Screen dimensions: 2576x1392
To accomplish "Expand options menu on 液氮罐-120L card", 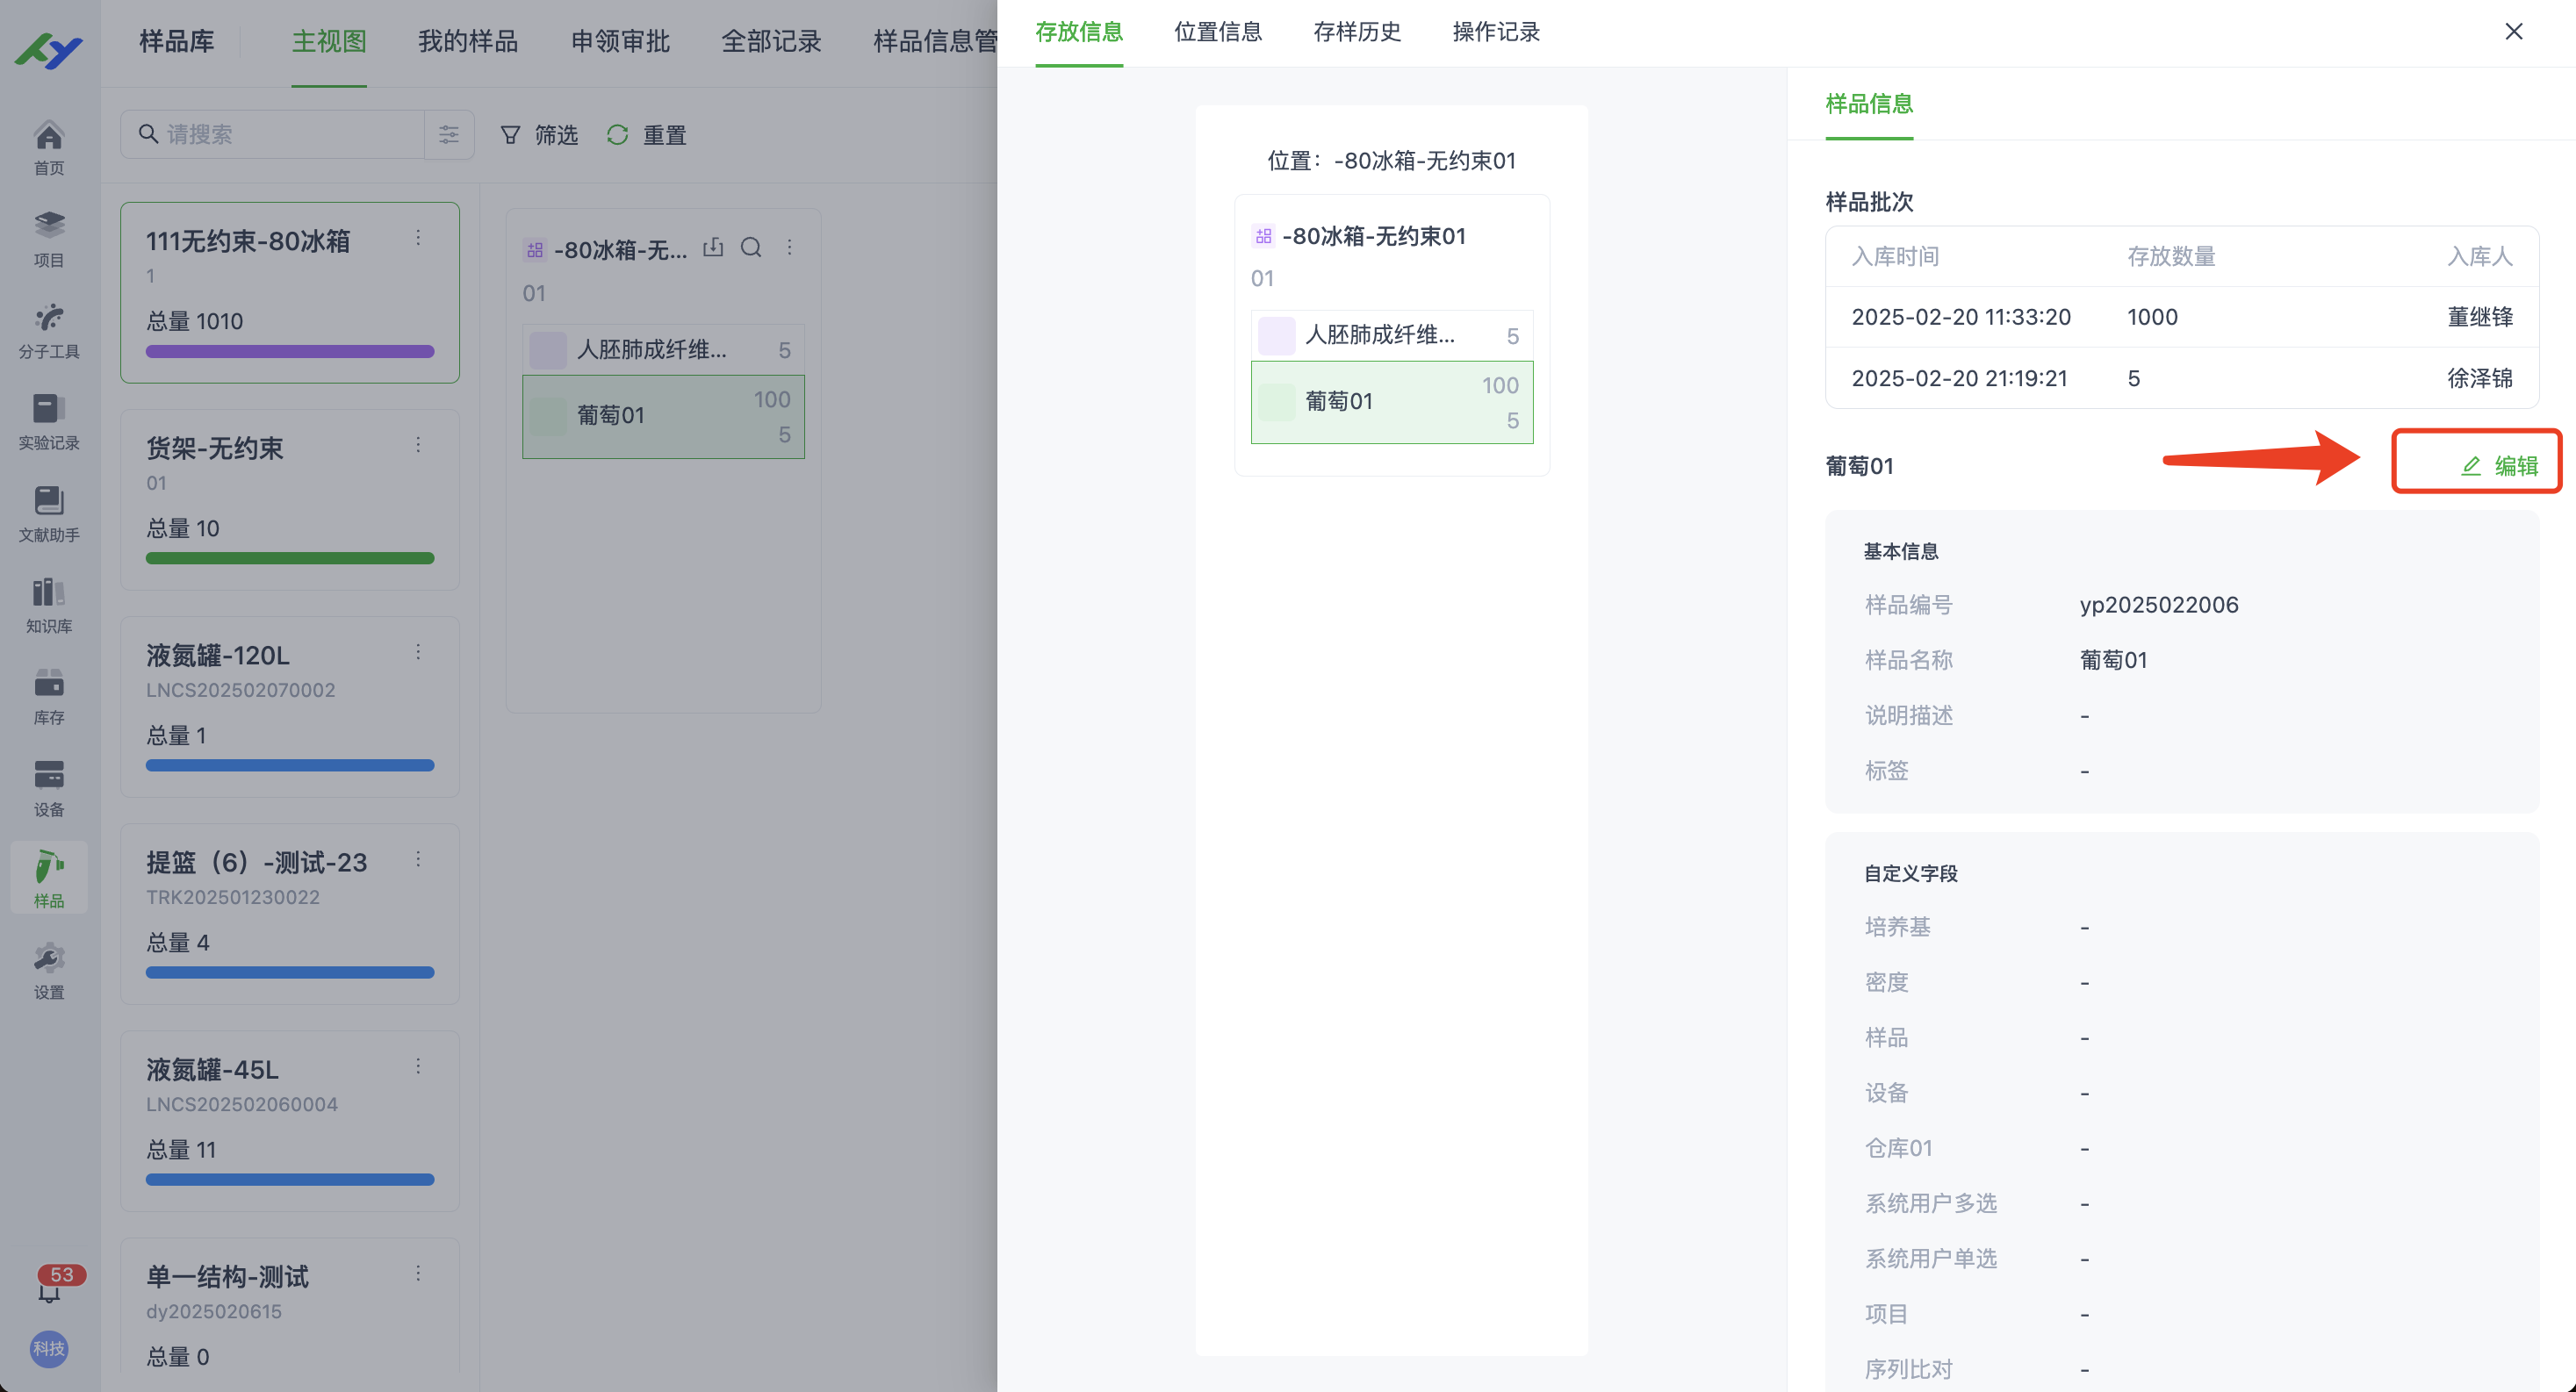I will (x=418, y=651).
